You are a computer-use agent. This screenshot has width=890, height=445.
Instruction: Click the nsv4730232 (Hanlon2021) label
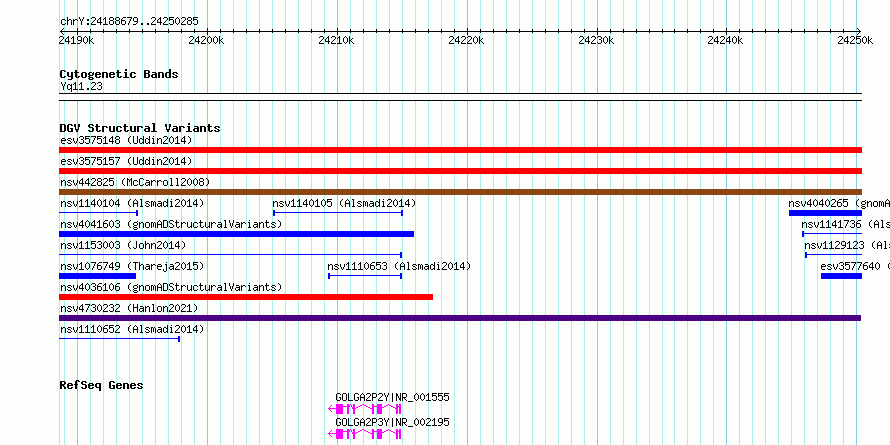click(129, 308)
